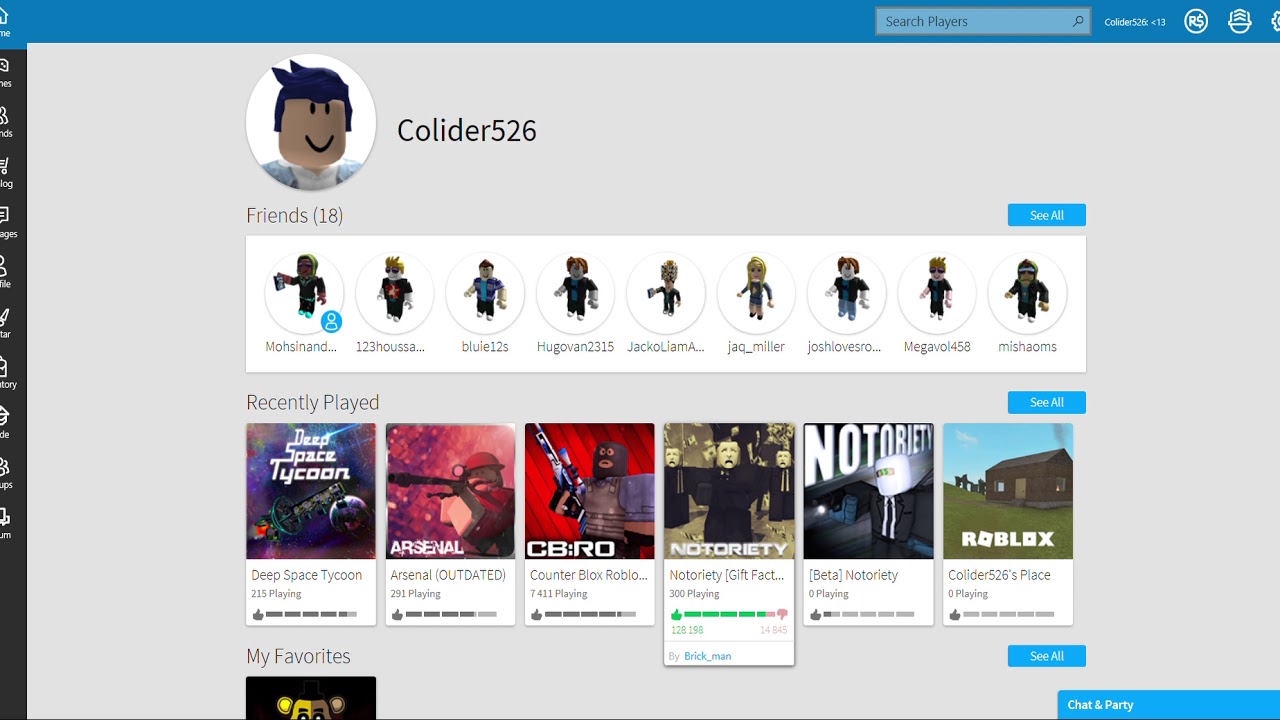Screen dimensions: 1280x720
Task: Open the settings gear icon
Action: coord(1276,21)
